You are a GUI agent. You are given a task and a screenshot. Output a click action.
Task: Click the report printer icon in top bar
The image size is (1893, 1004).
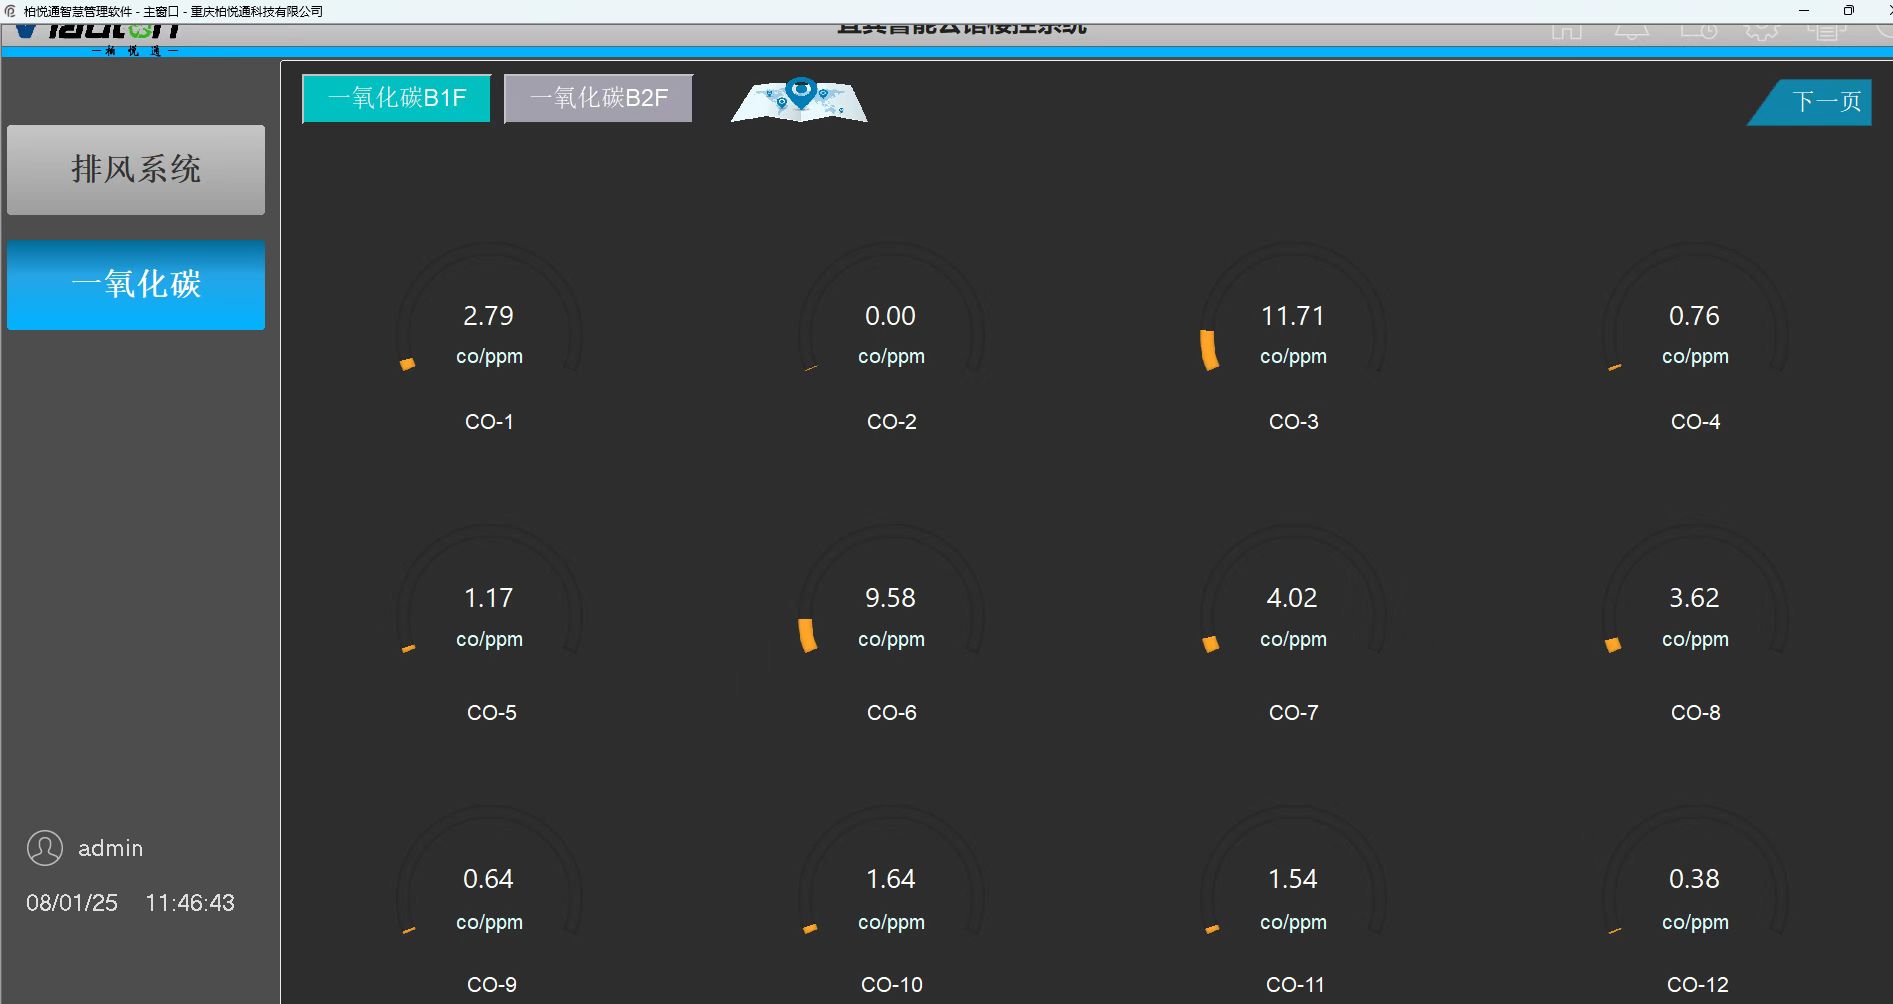[1825, 32]
